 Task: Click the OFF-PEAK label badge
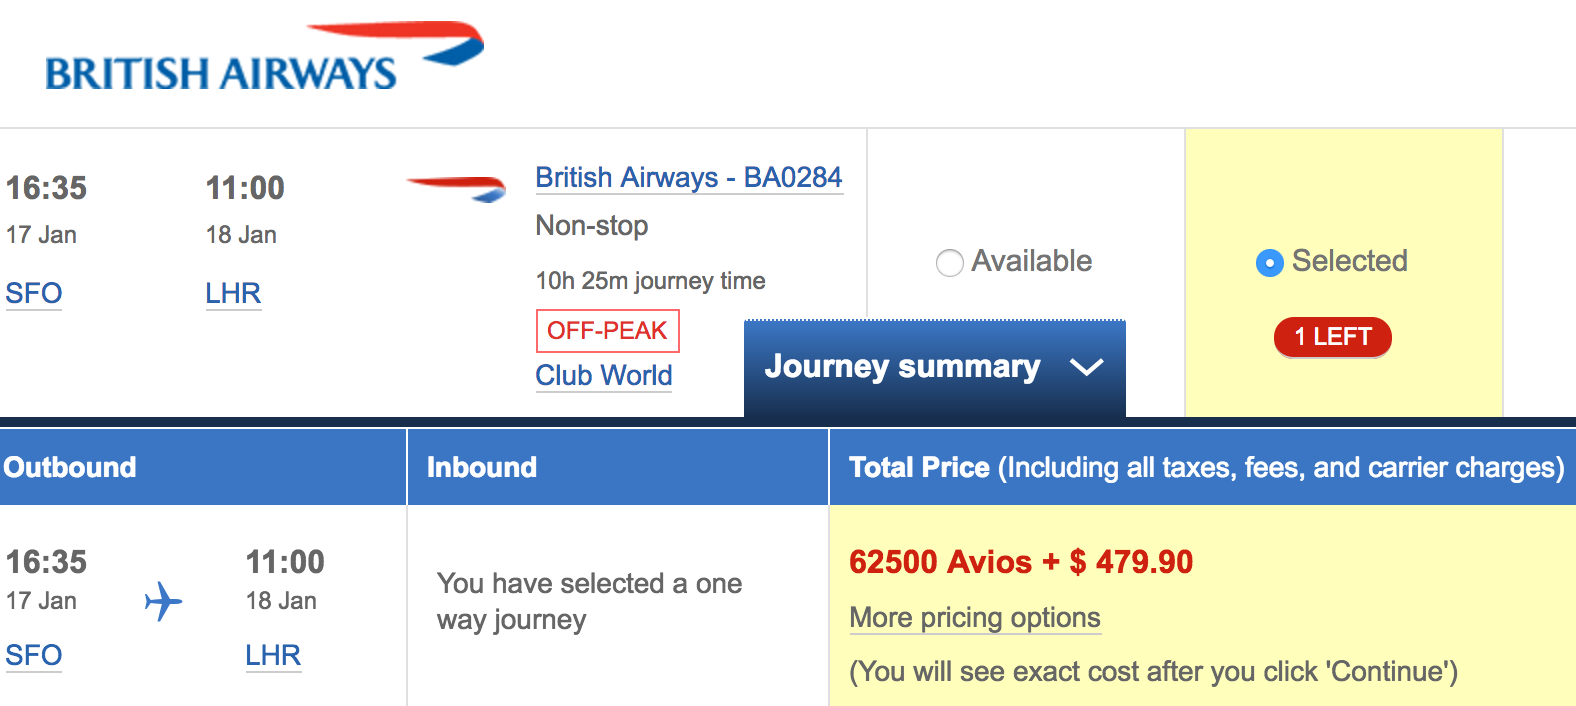[x=607, y=331]
